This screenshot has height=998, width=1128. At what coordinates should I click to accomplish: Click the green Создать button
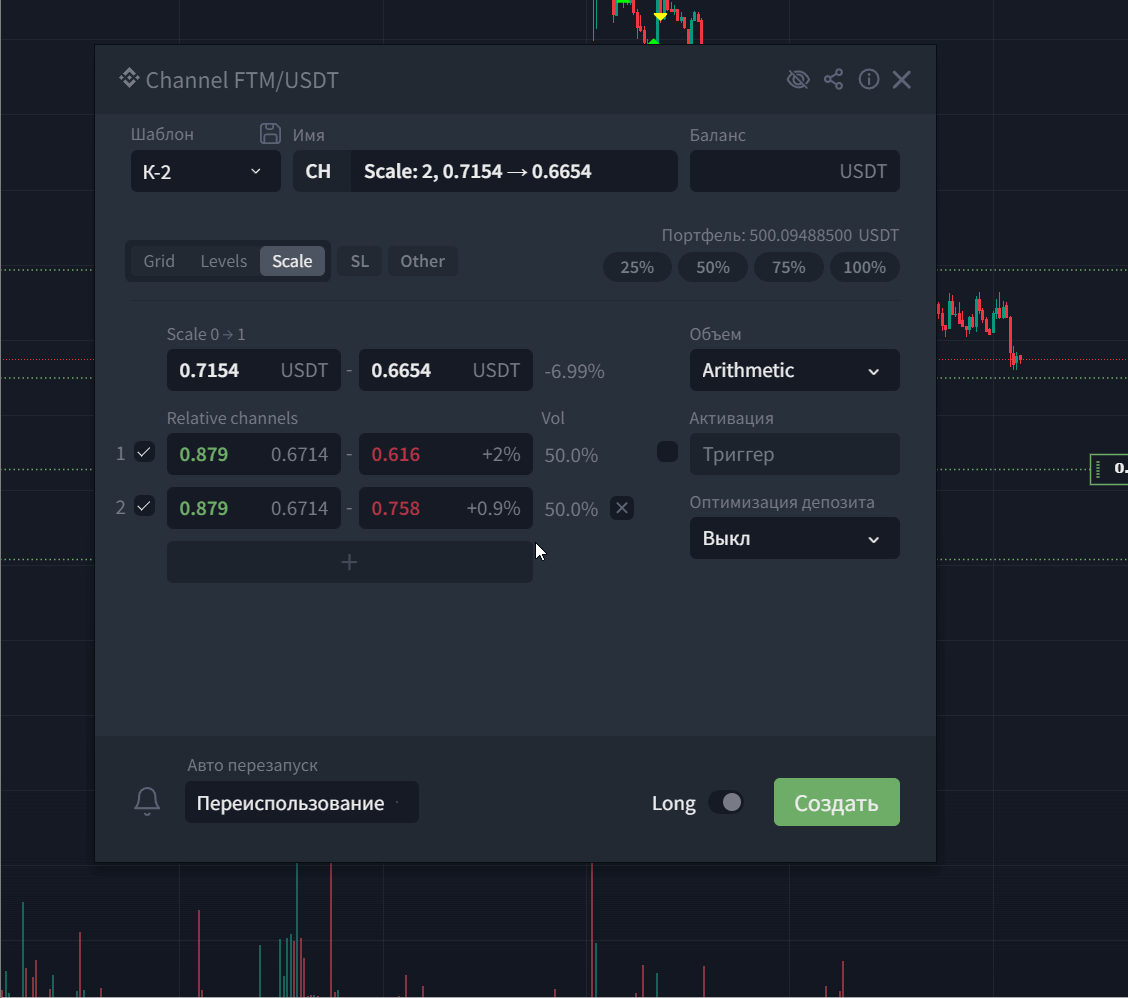point(837,802)
